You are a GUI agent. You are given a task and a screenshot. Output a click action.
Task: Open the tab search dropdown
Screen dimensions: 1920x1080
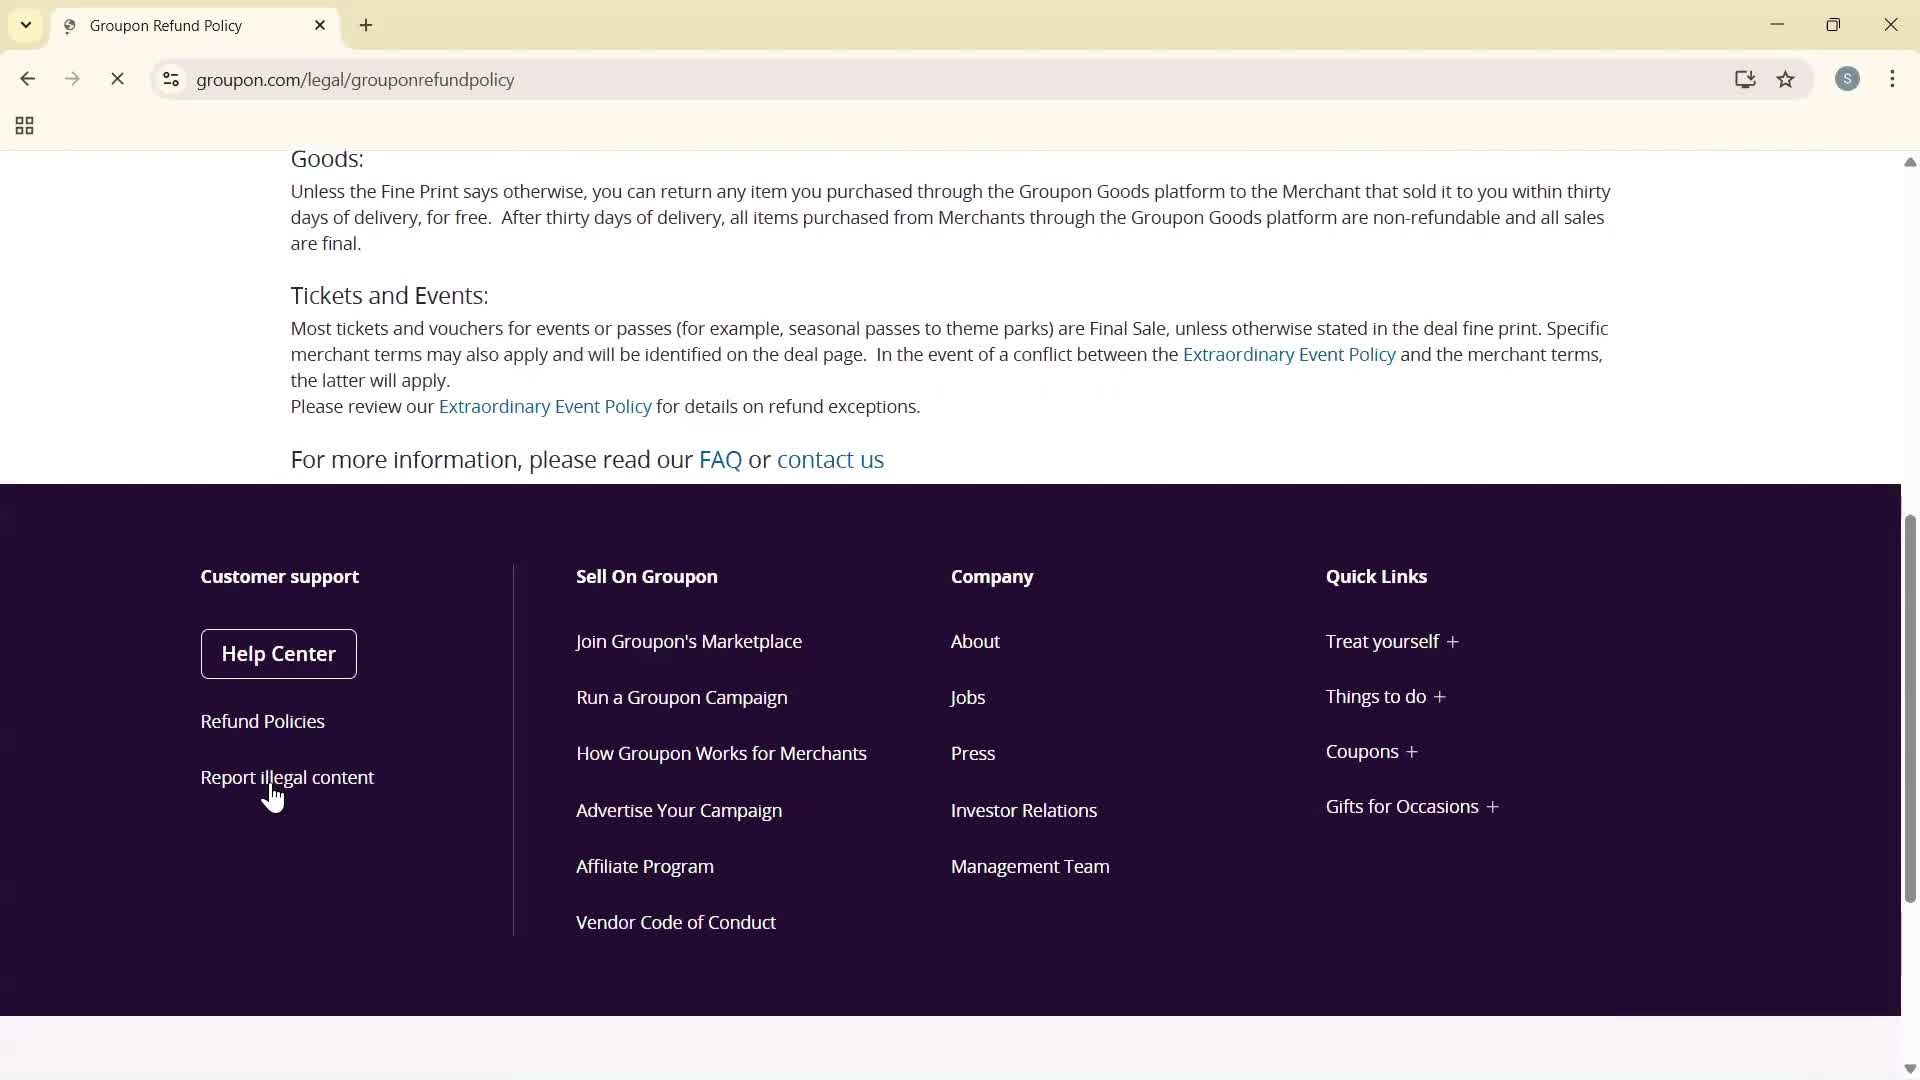[x=25, y=25]
